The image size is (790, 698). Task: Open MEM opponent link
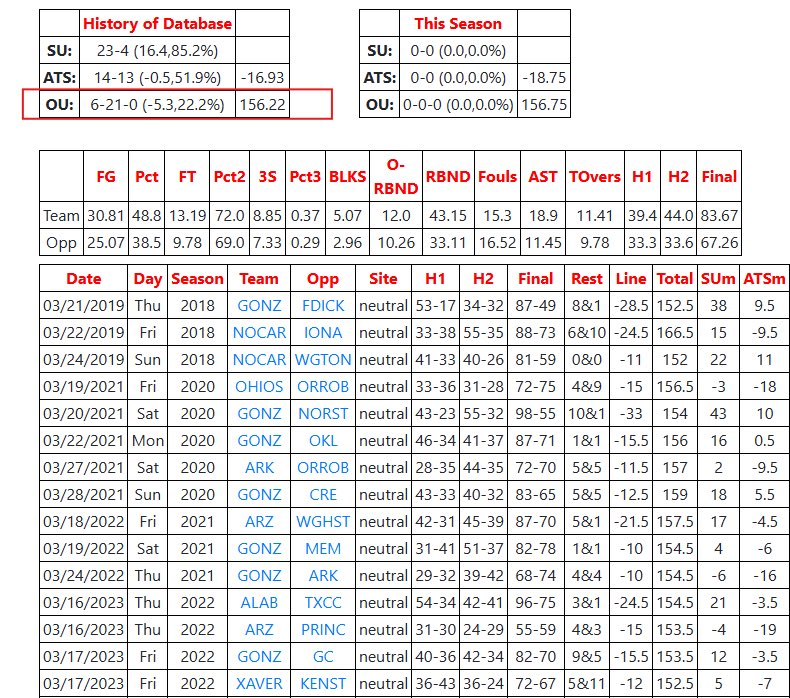pos(323,548)
